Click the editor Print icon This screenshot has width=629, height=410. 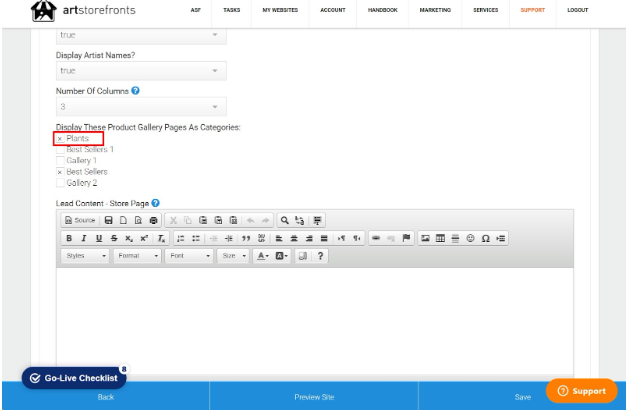(x=153, y=220)
